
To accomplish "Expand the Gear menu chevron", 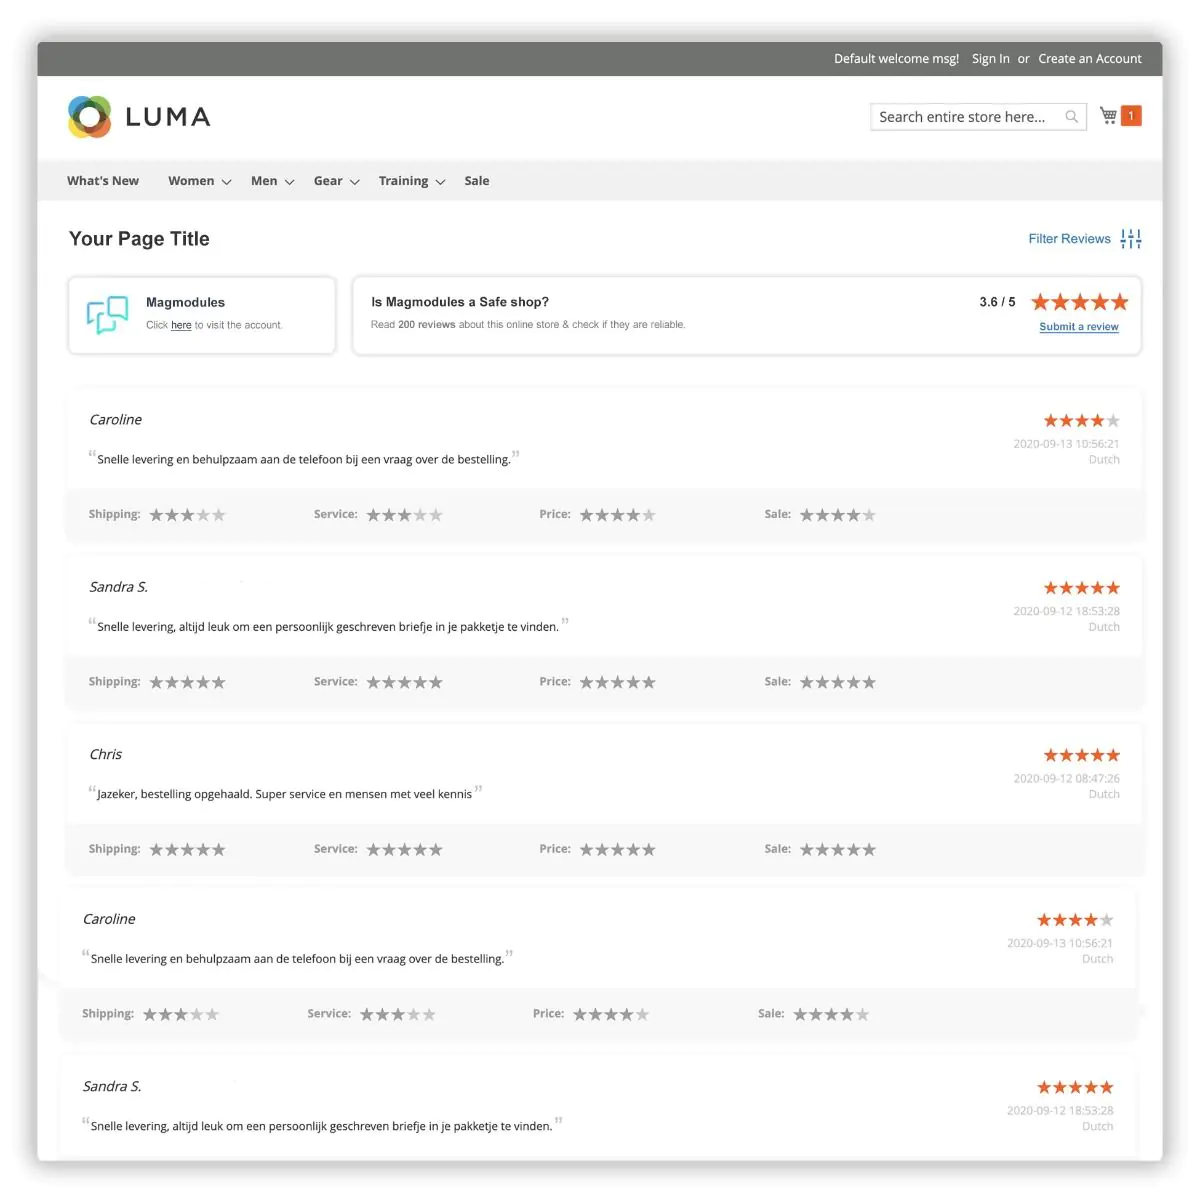I will point(354,182).
